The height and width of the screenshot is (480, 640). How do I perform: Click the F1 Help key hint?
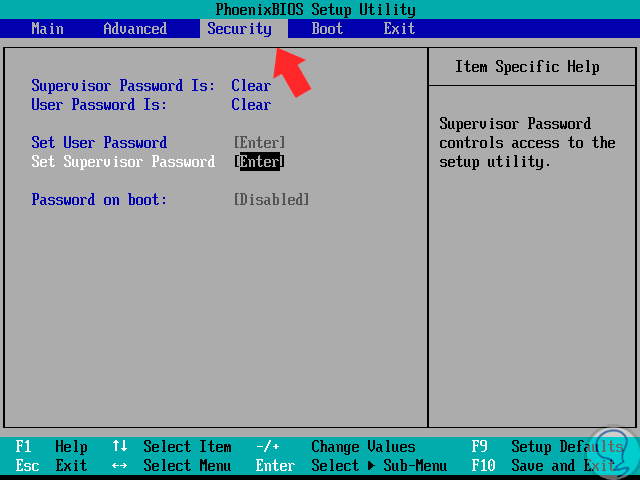click(x=51, y=447)
